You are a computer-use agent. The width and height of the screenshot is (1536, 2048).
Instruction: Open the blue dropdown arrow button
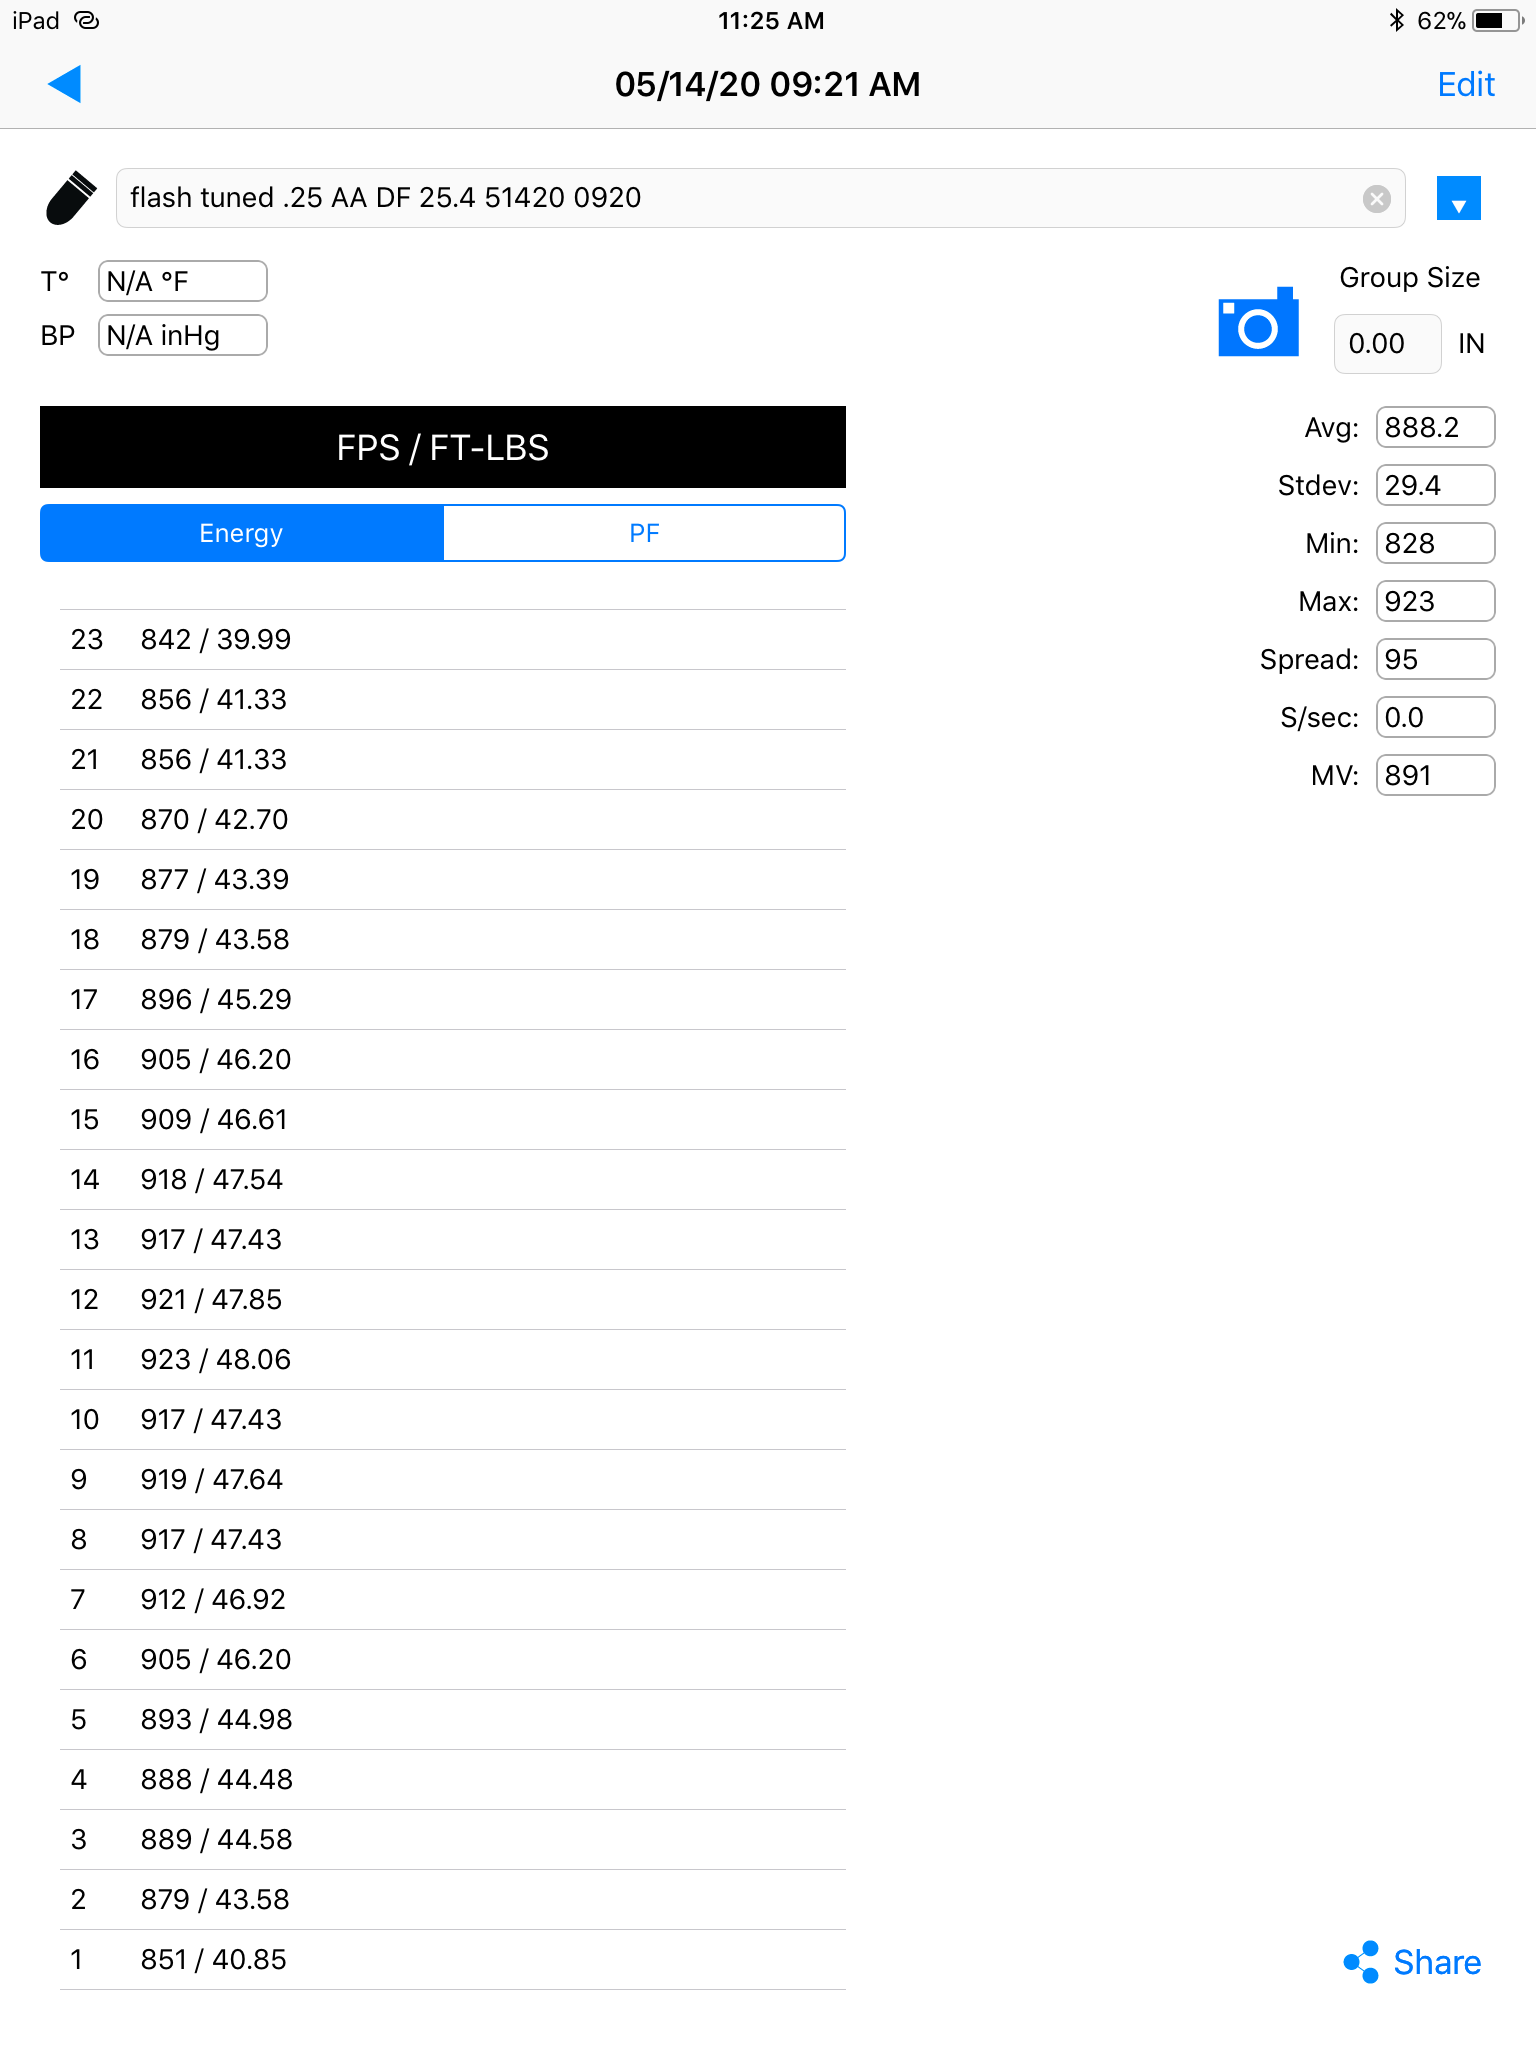click(1458, 198)
